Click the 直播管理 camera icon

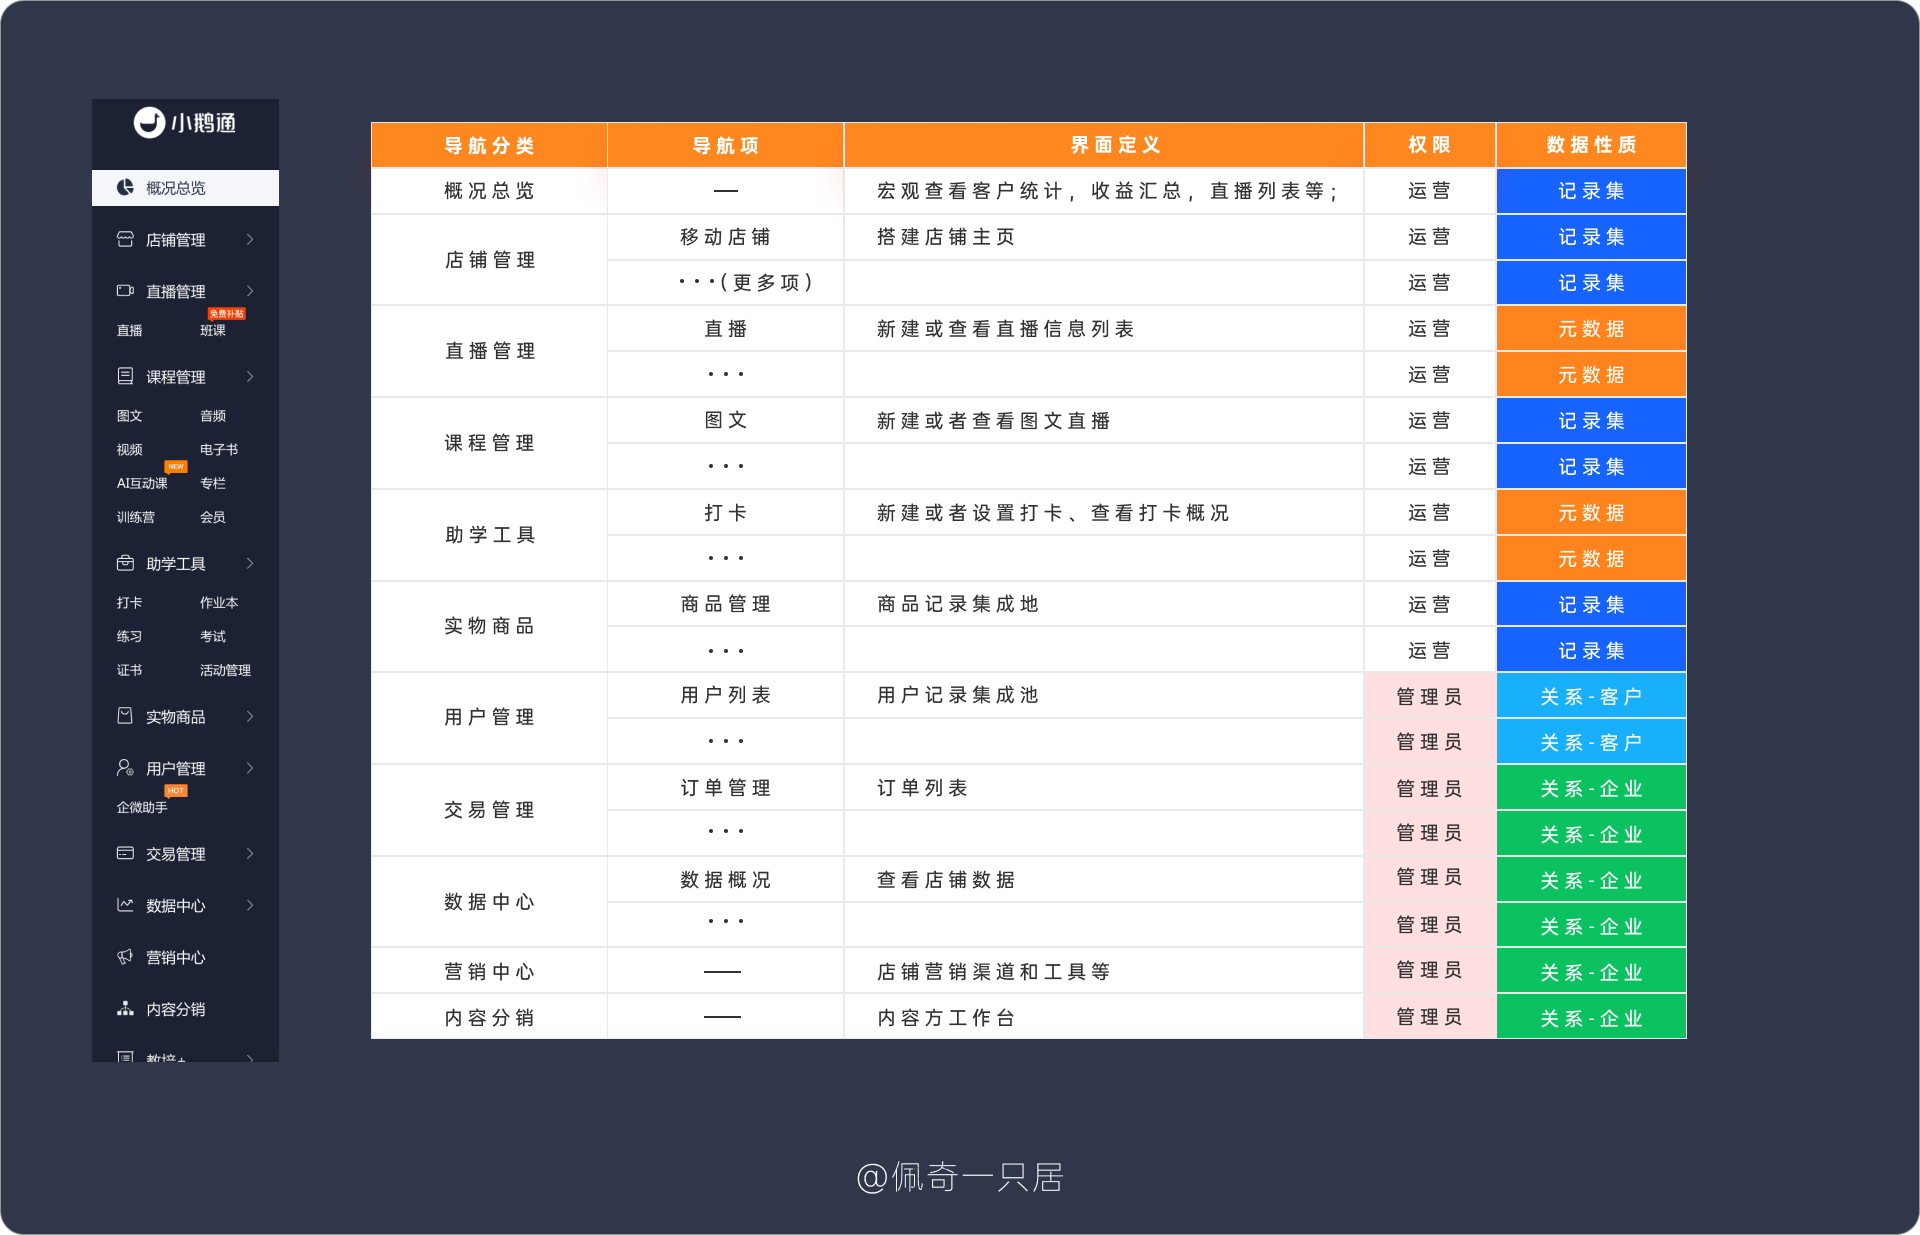[x=125, y=291]
